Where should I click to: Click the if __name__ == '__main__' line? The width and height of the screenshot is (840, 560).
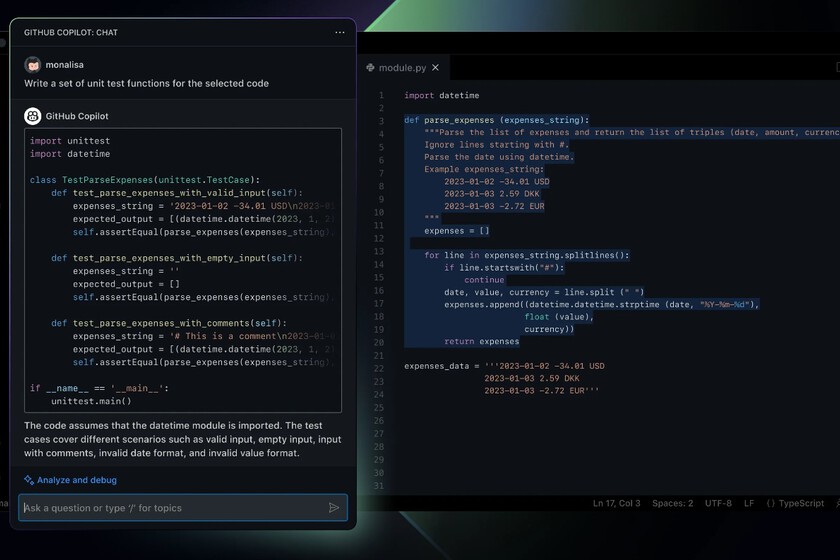[99, 389]
